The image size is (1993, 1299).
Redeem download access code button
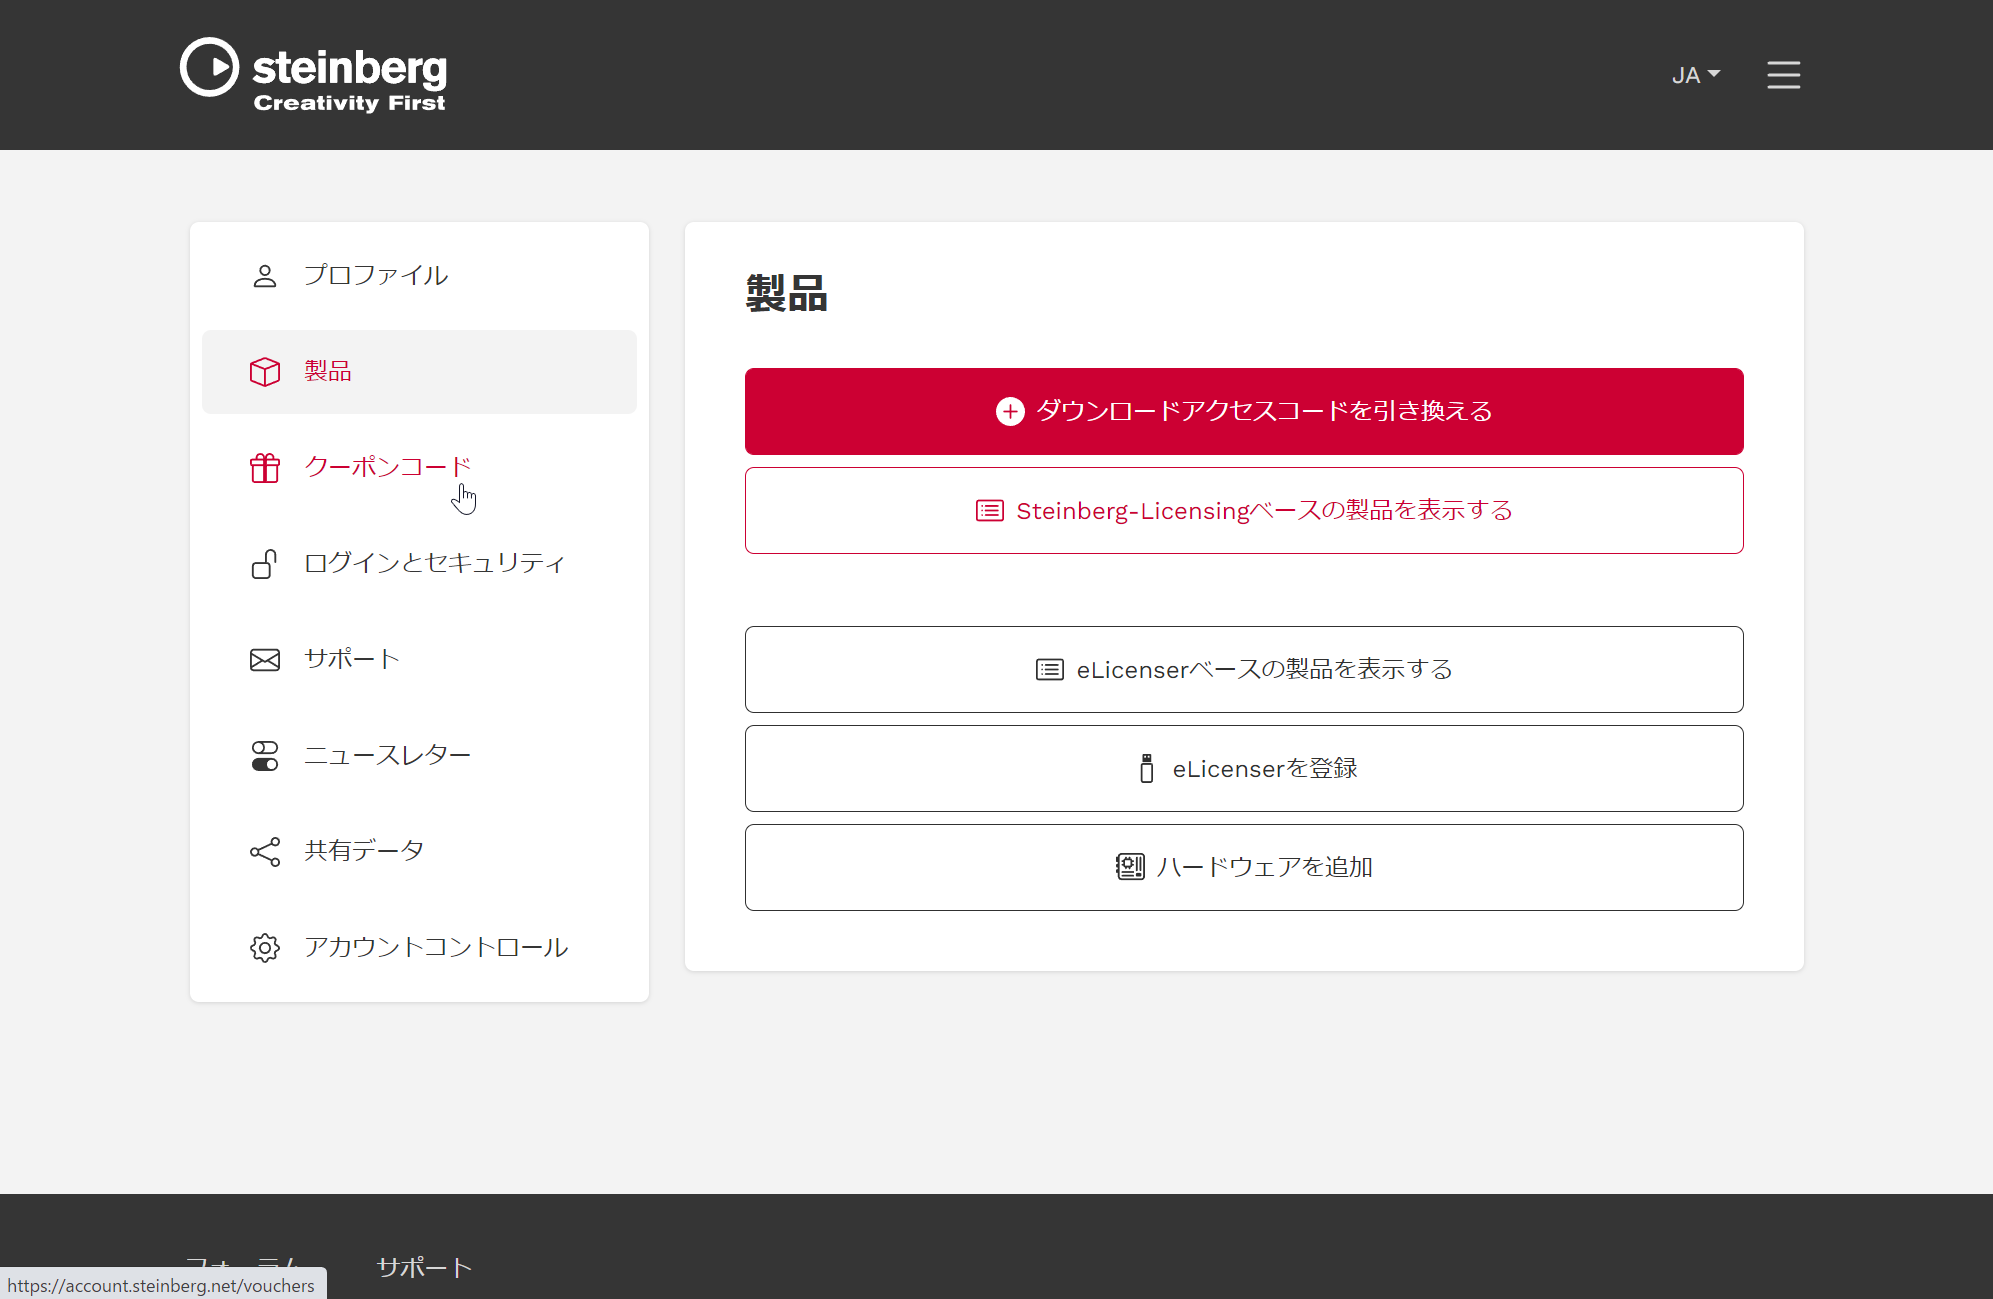coord(1244,411)
